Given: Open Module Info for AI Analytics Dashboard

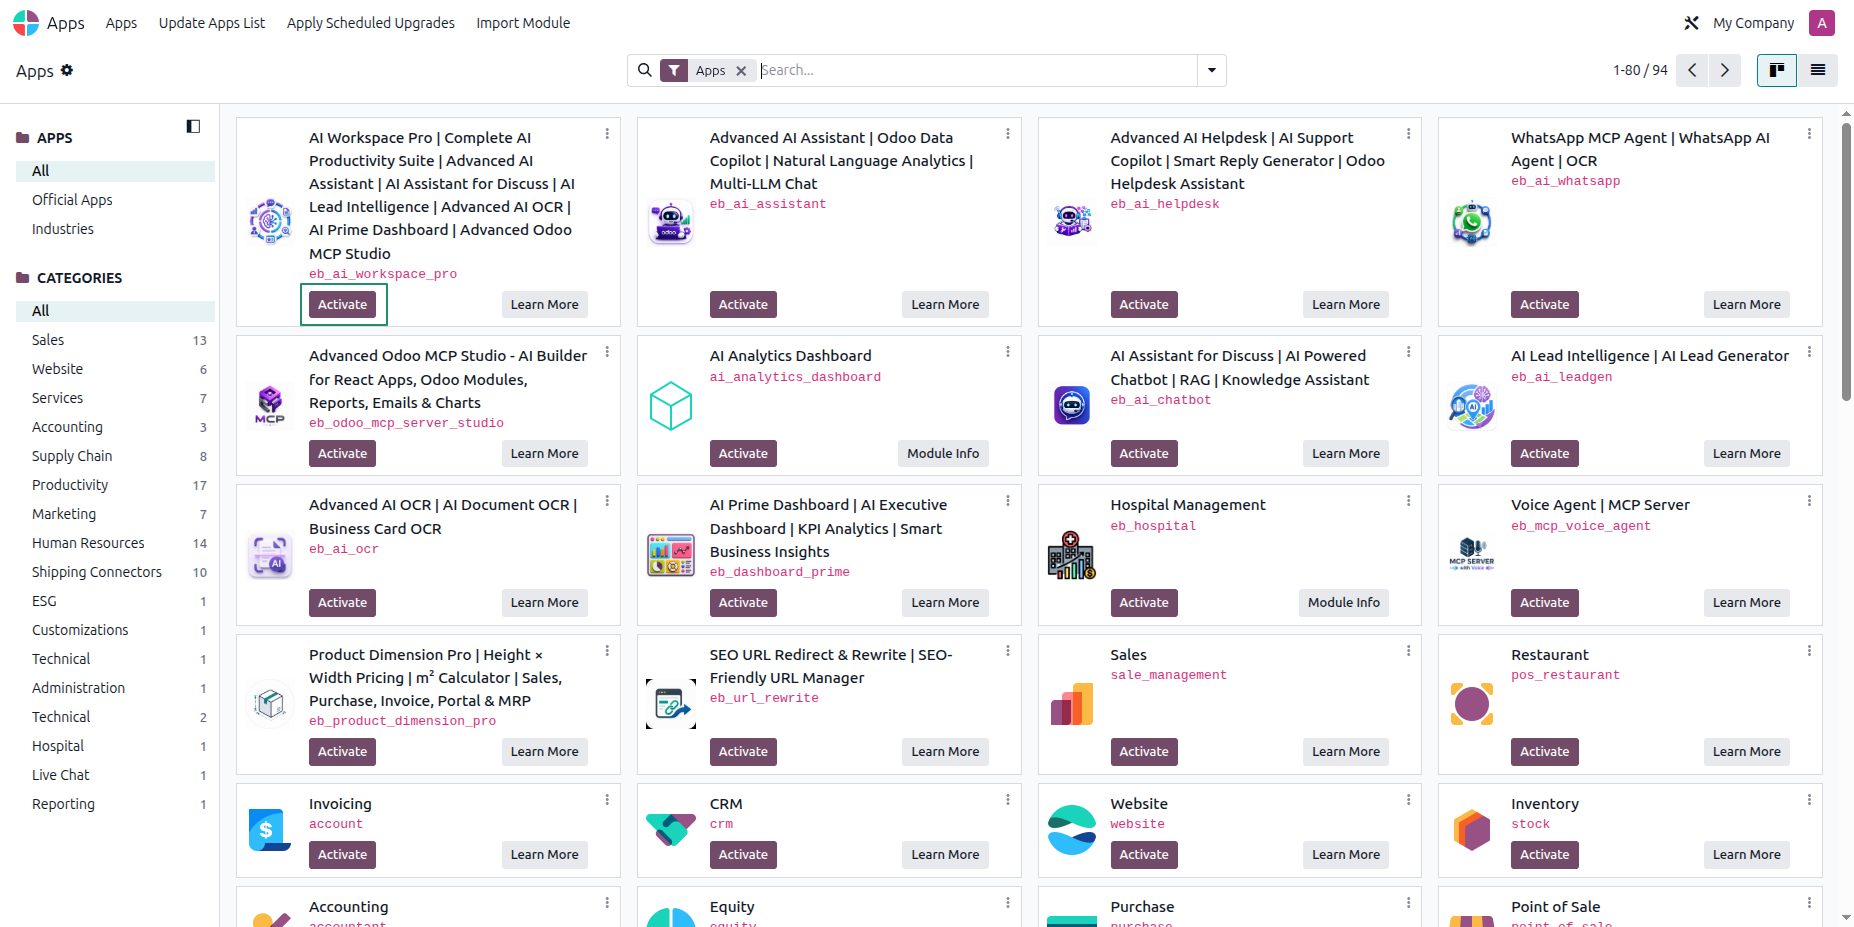Looking at the screenshot, I should tap(943, 454).
